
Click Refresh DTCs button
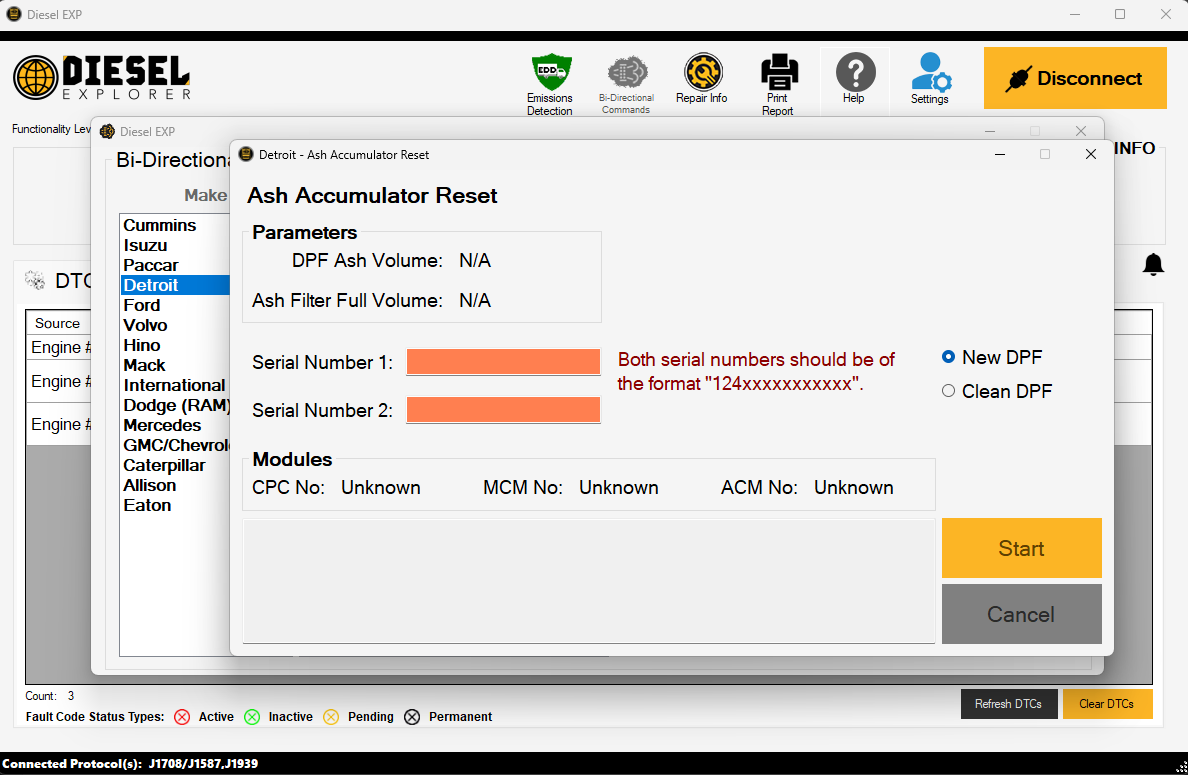1008,704
